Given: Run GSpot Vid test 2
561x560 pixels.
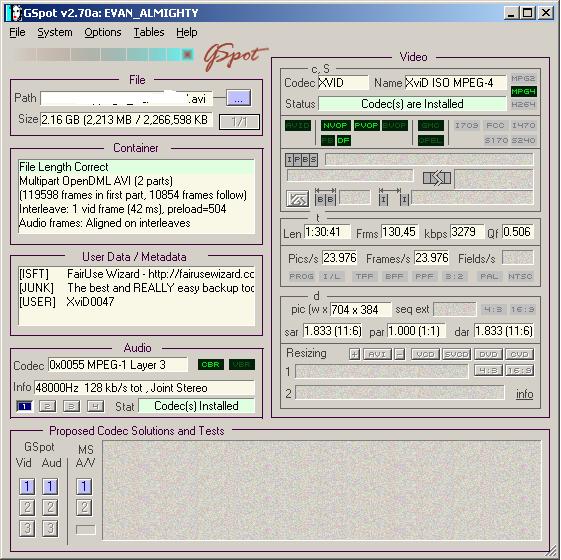Looking at the screenshot, I should pyautogui.click(x=26, y=507).
